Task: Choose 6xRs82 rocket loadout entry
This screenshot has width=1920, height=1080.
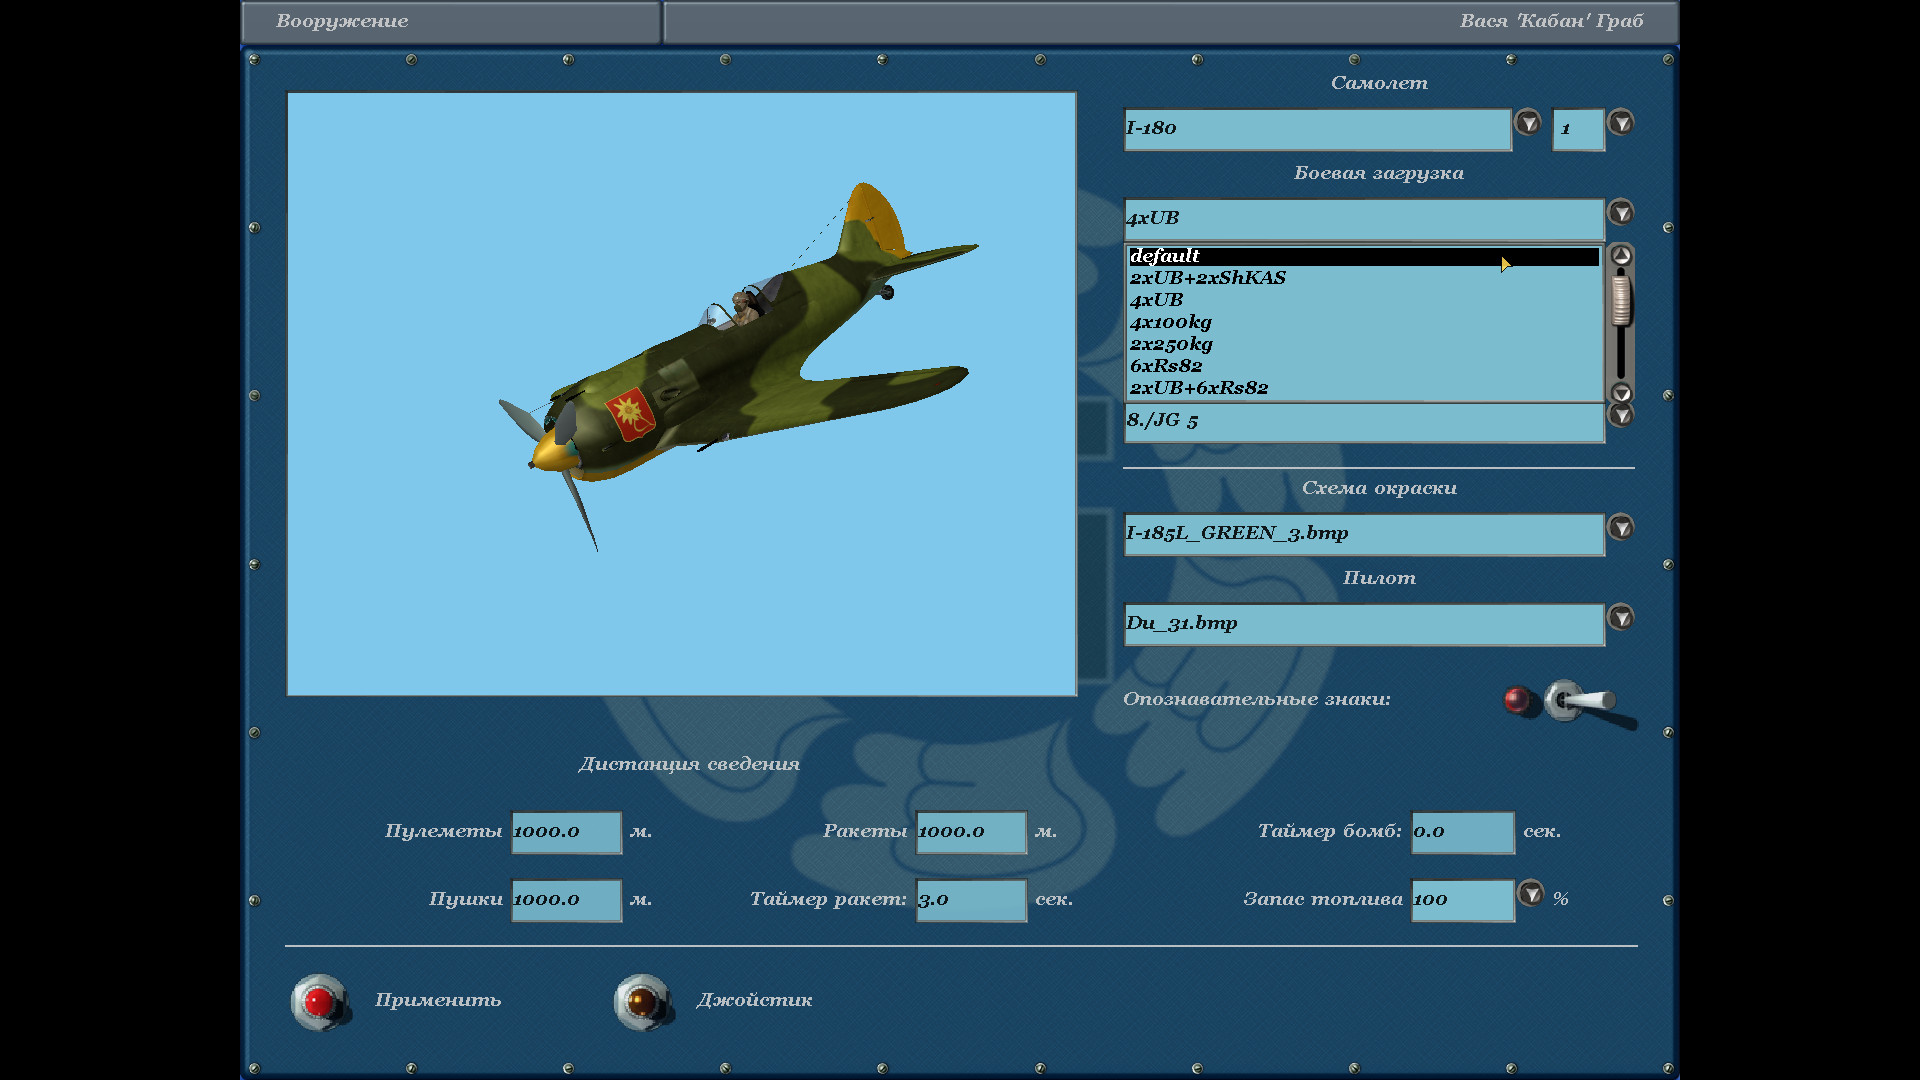Action: click(1166, 366)
